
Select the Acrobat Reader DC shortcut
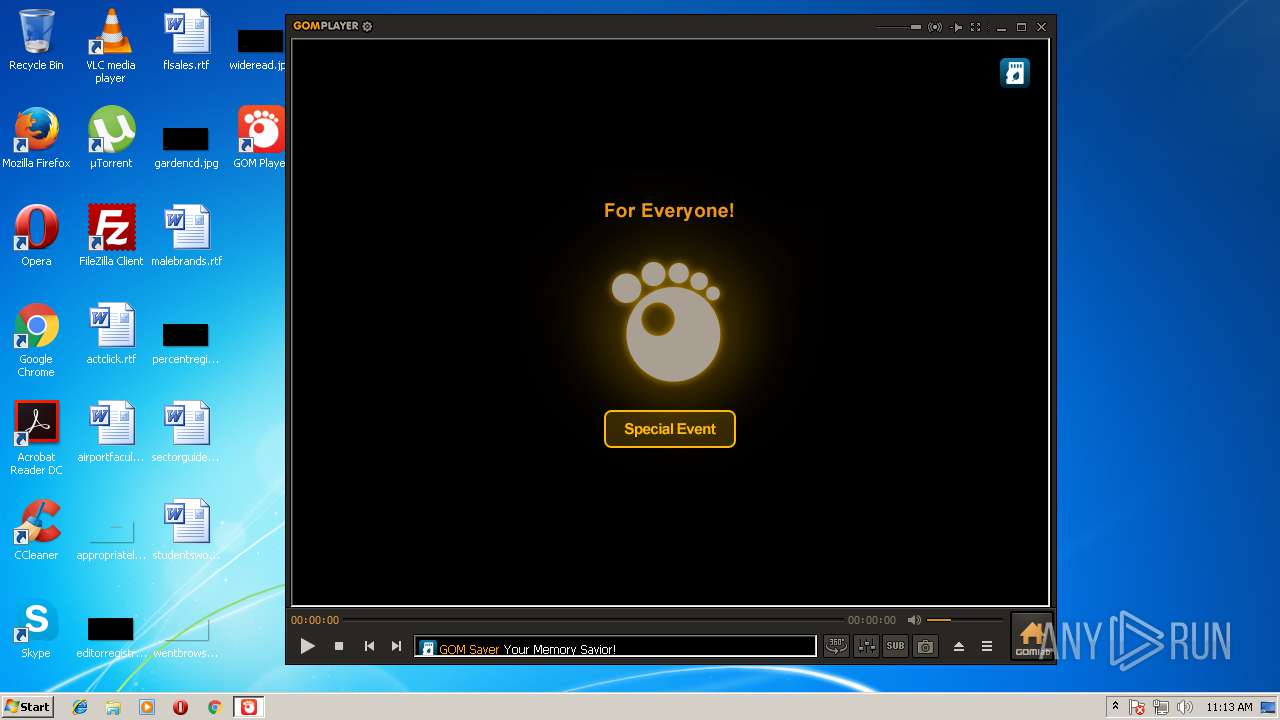pos(36,438)
